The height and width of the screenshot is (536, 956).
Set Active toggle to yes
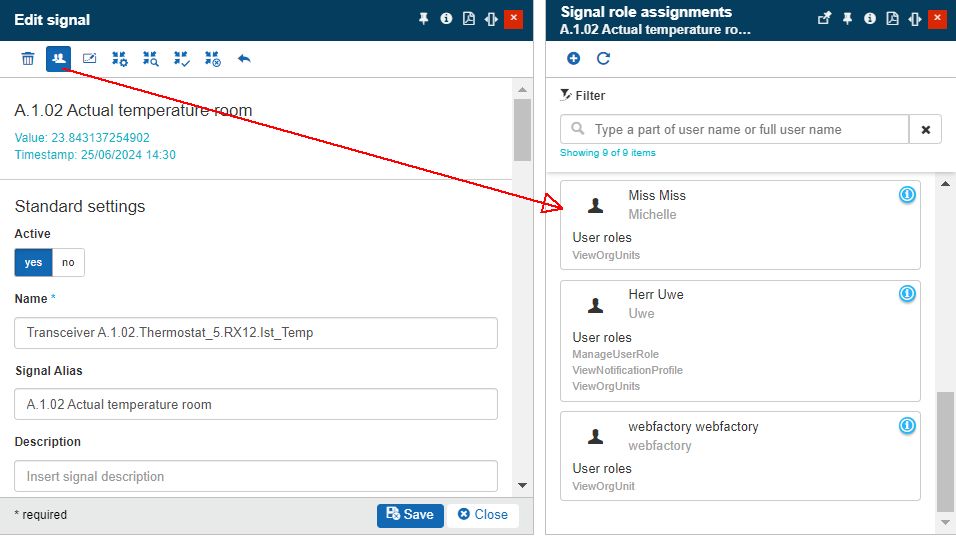(x=34, y=262)
